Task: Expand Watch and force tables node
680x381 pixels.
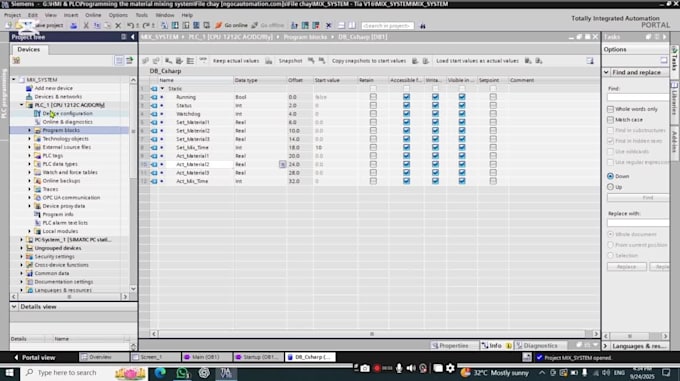Action: (29, 172)
